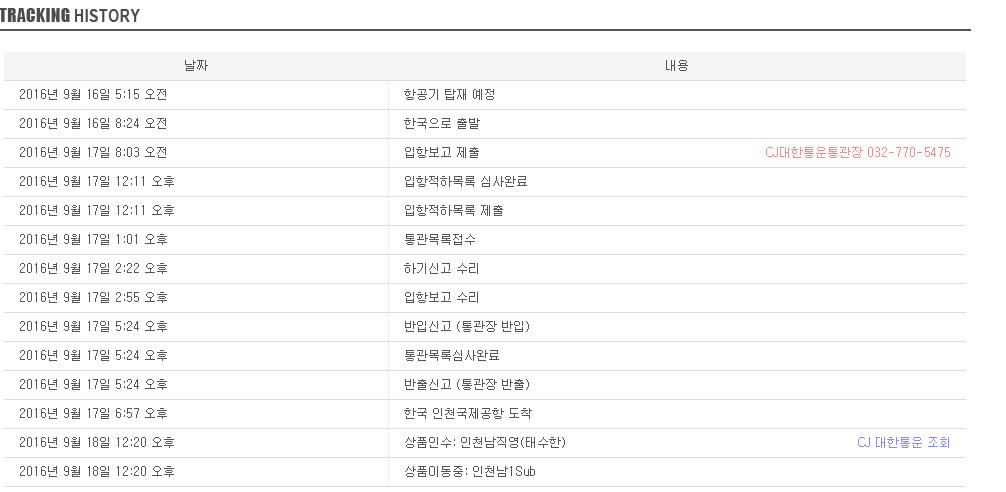
Task: Click the 반출신고 (통관장 반출) entry
Action: pos(466,385)
